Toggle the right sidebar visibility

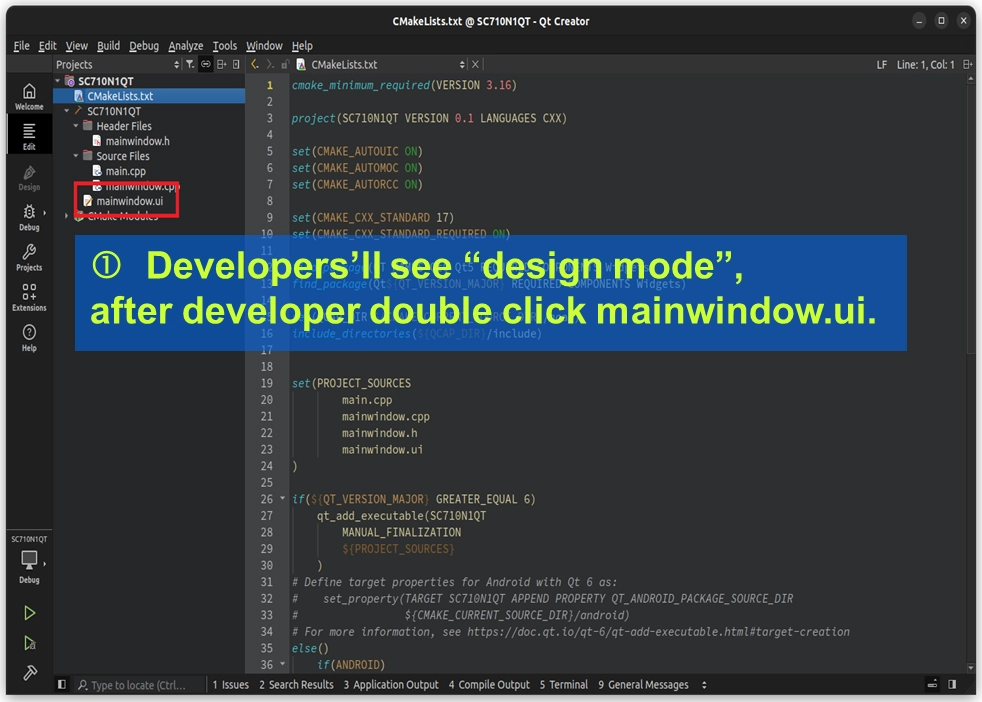tap(952, 684)
